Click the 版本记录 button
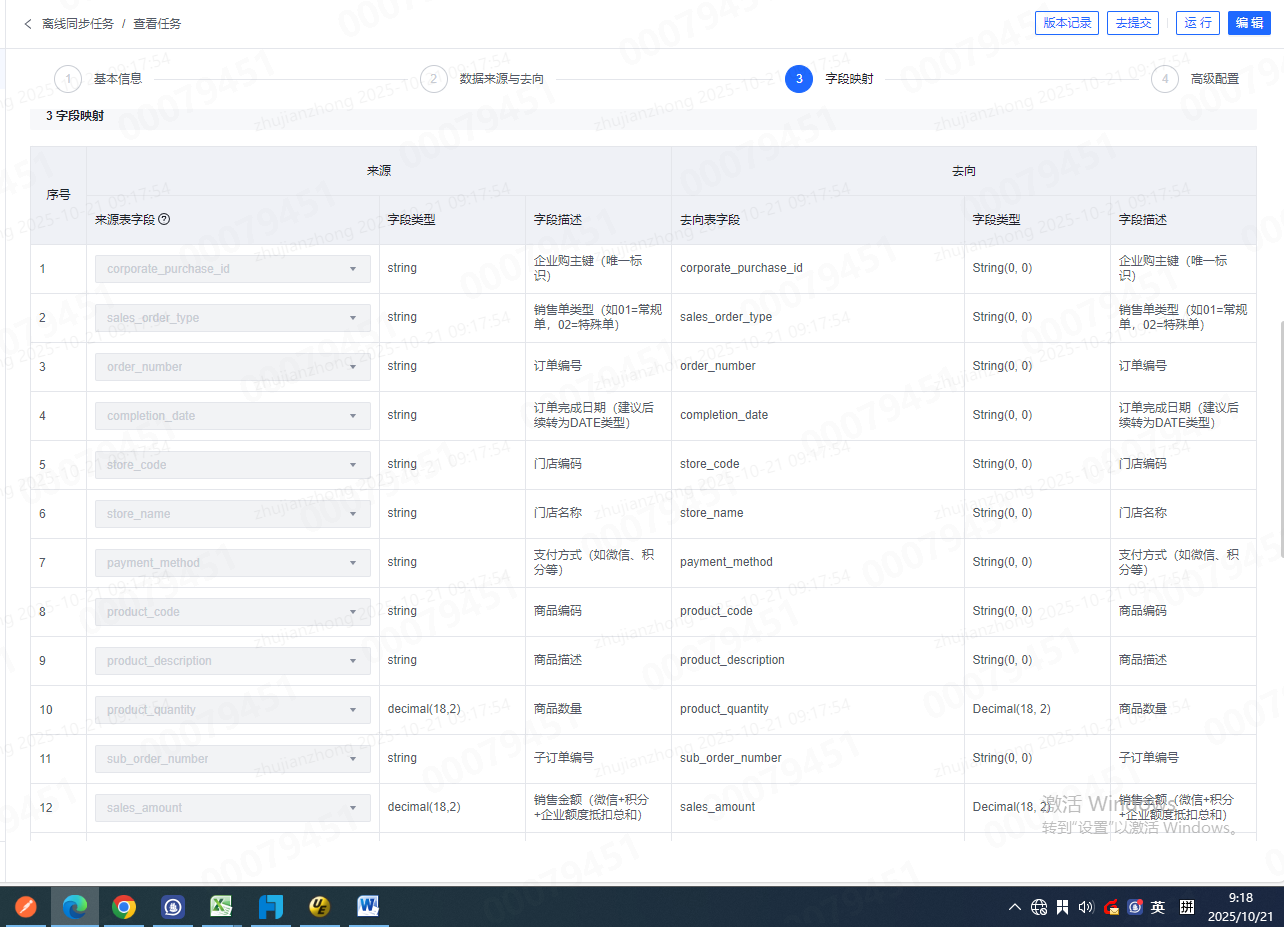This screenshot has height=927, width=1284. pyautogui.click(x=1066, y=23)
